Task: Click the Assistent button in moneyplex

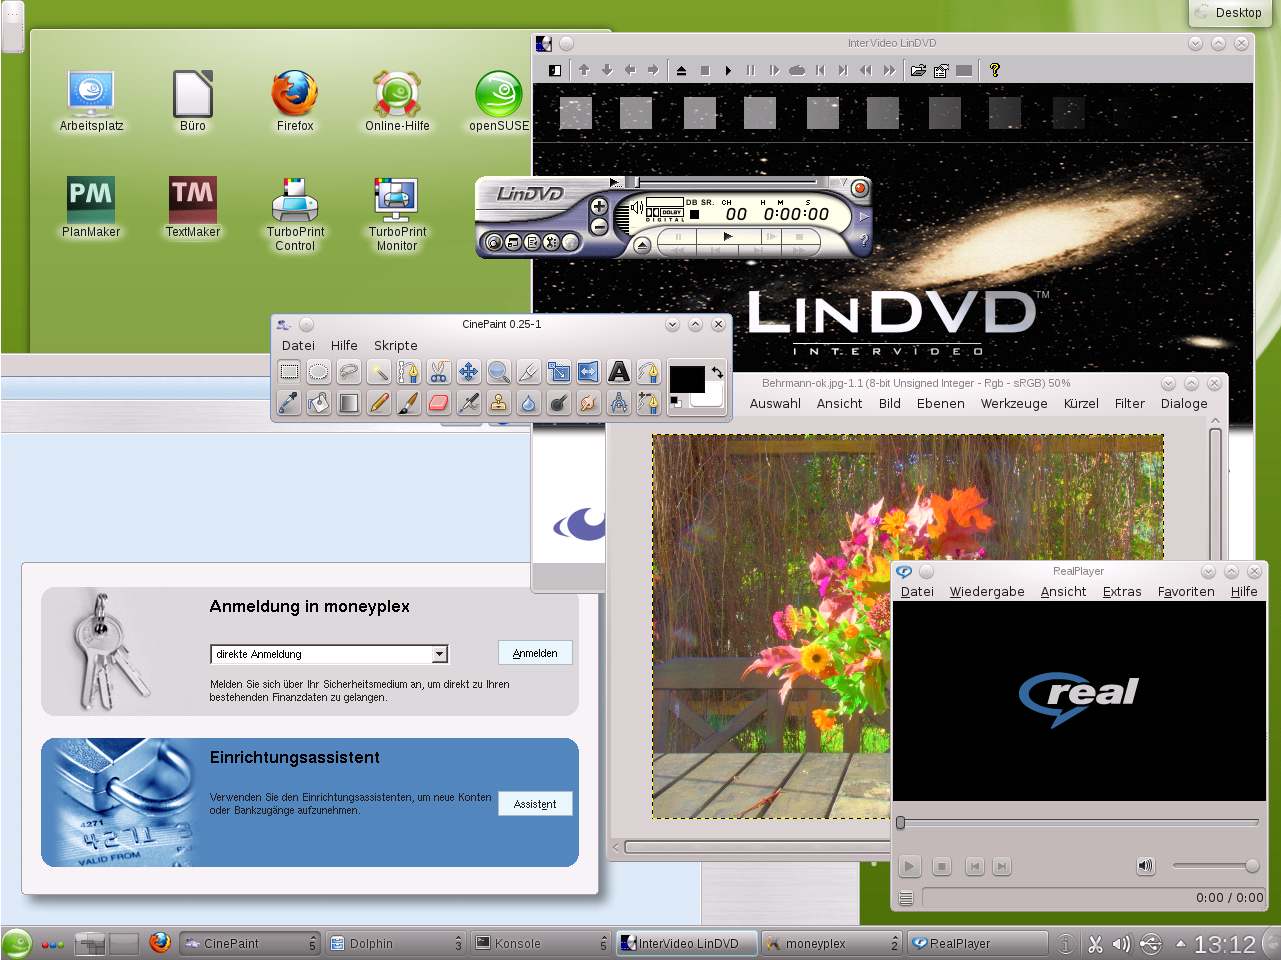Action: 535,804
